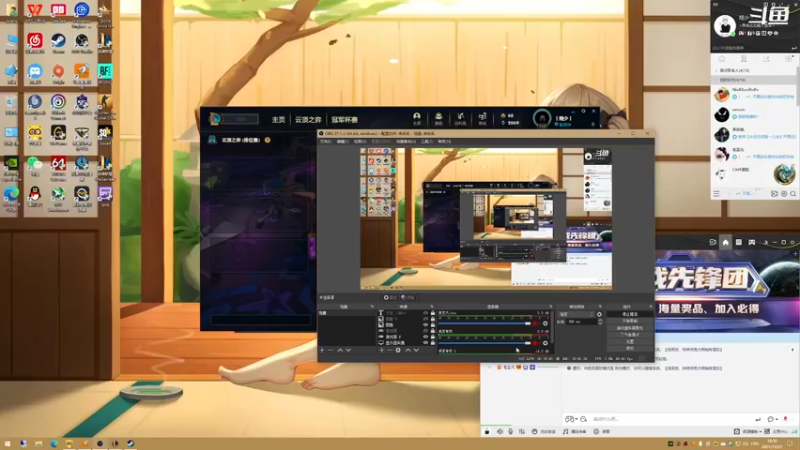Open the Settings button in OBS controls
The height and width of the screenshot is (450, 800).
click(630, 341)
